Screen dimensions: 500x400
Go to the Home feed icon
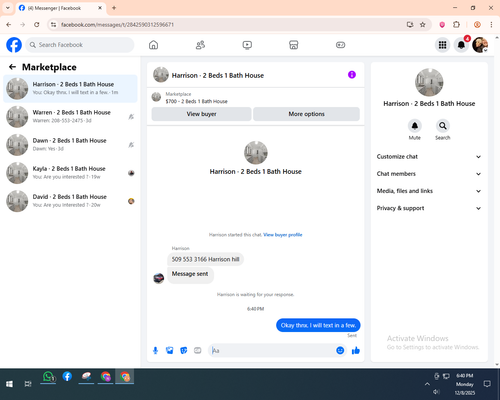click(x=153, y=45)
